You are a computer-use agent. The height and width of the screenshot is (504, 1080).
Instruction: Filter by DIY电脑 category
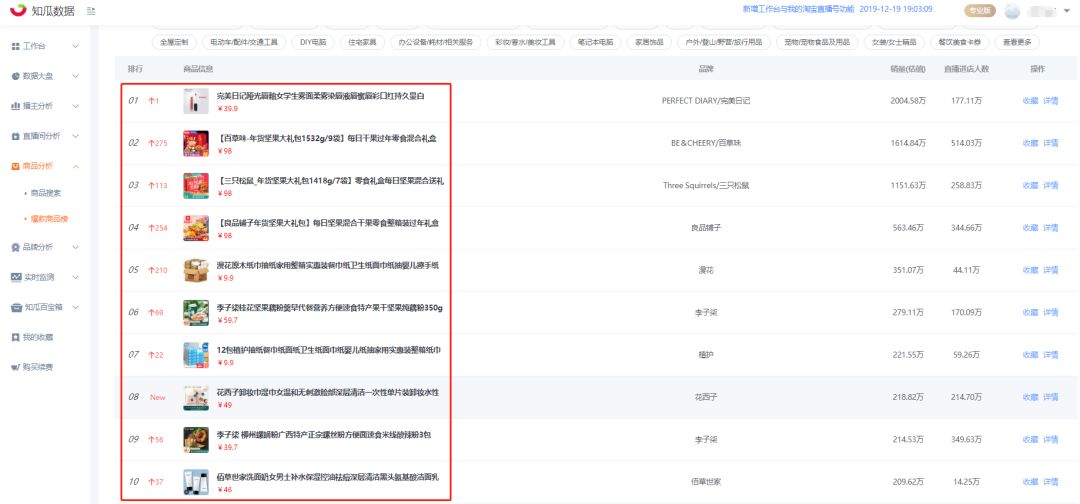click(313, 42)
